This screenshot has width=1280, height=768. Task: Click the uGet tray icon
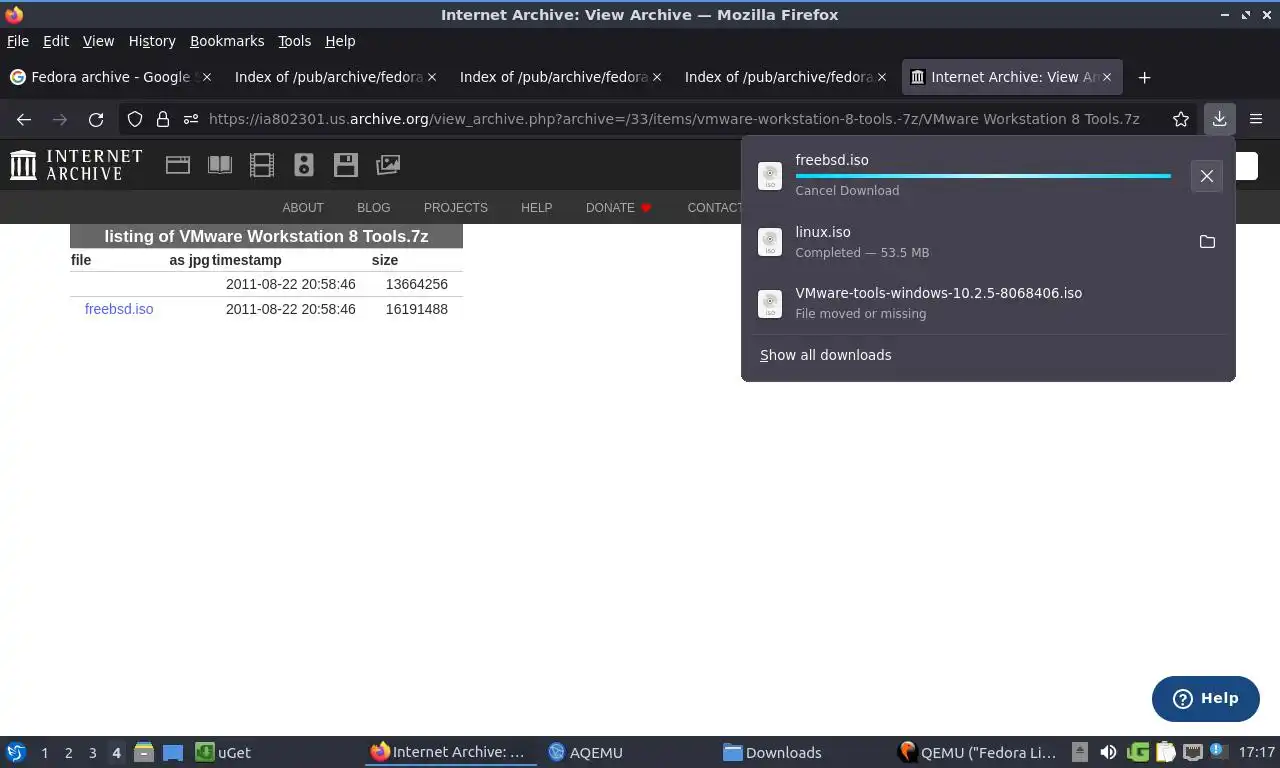(1138, 752)
